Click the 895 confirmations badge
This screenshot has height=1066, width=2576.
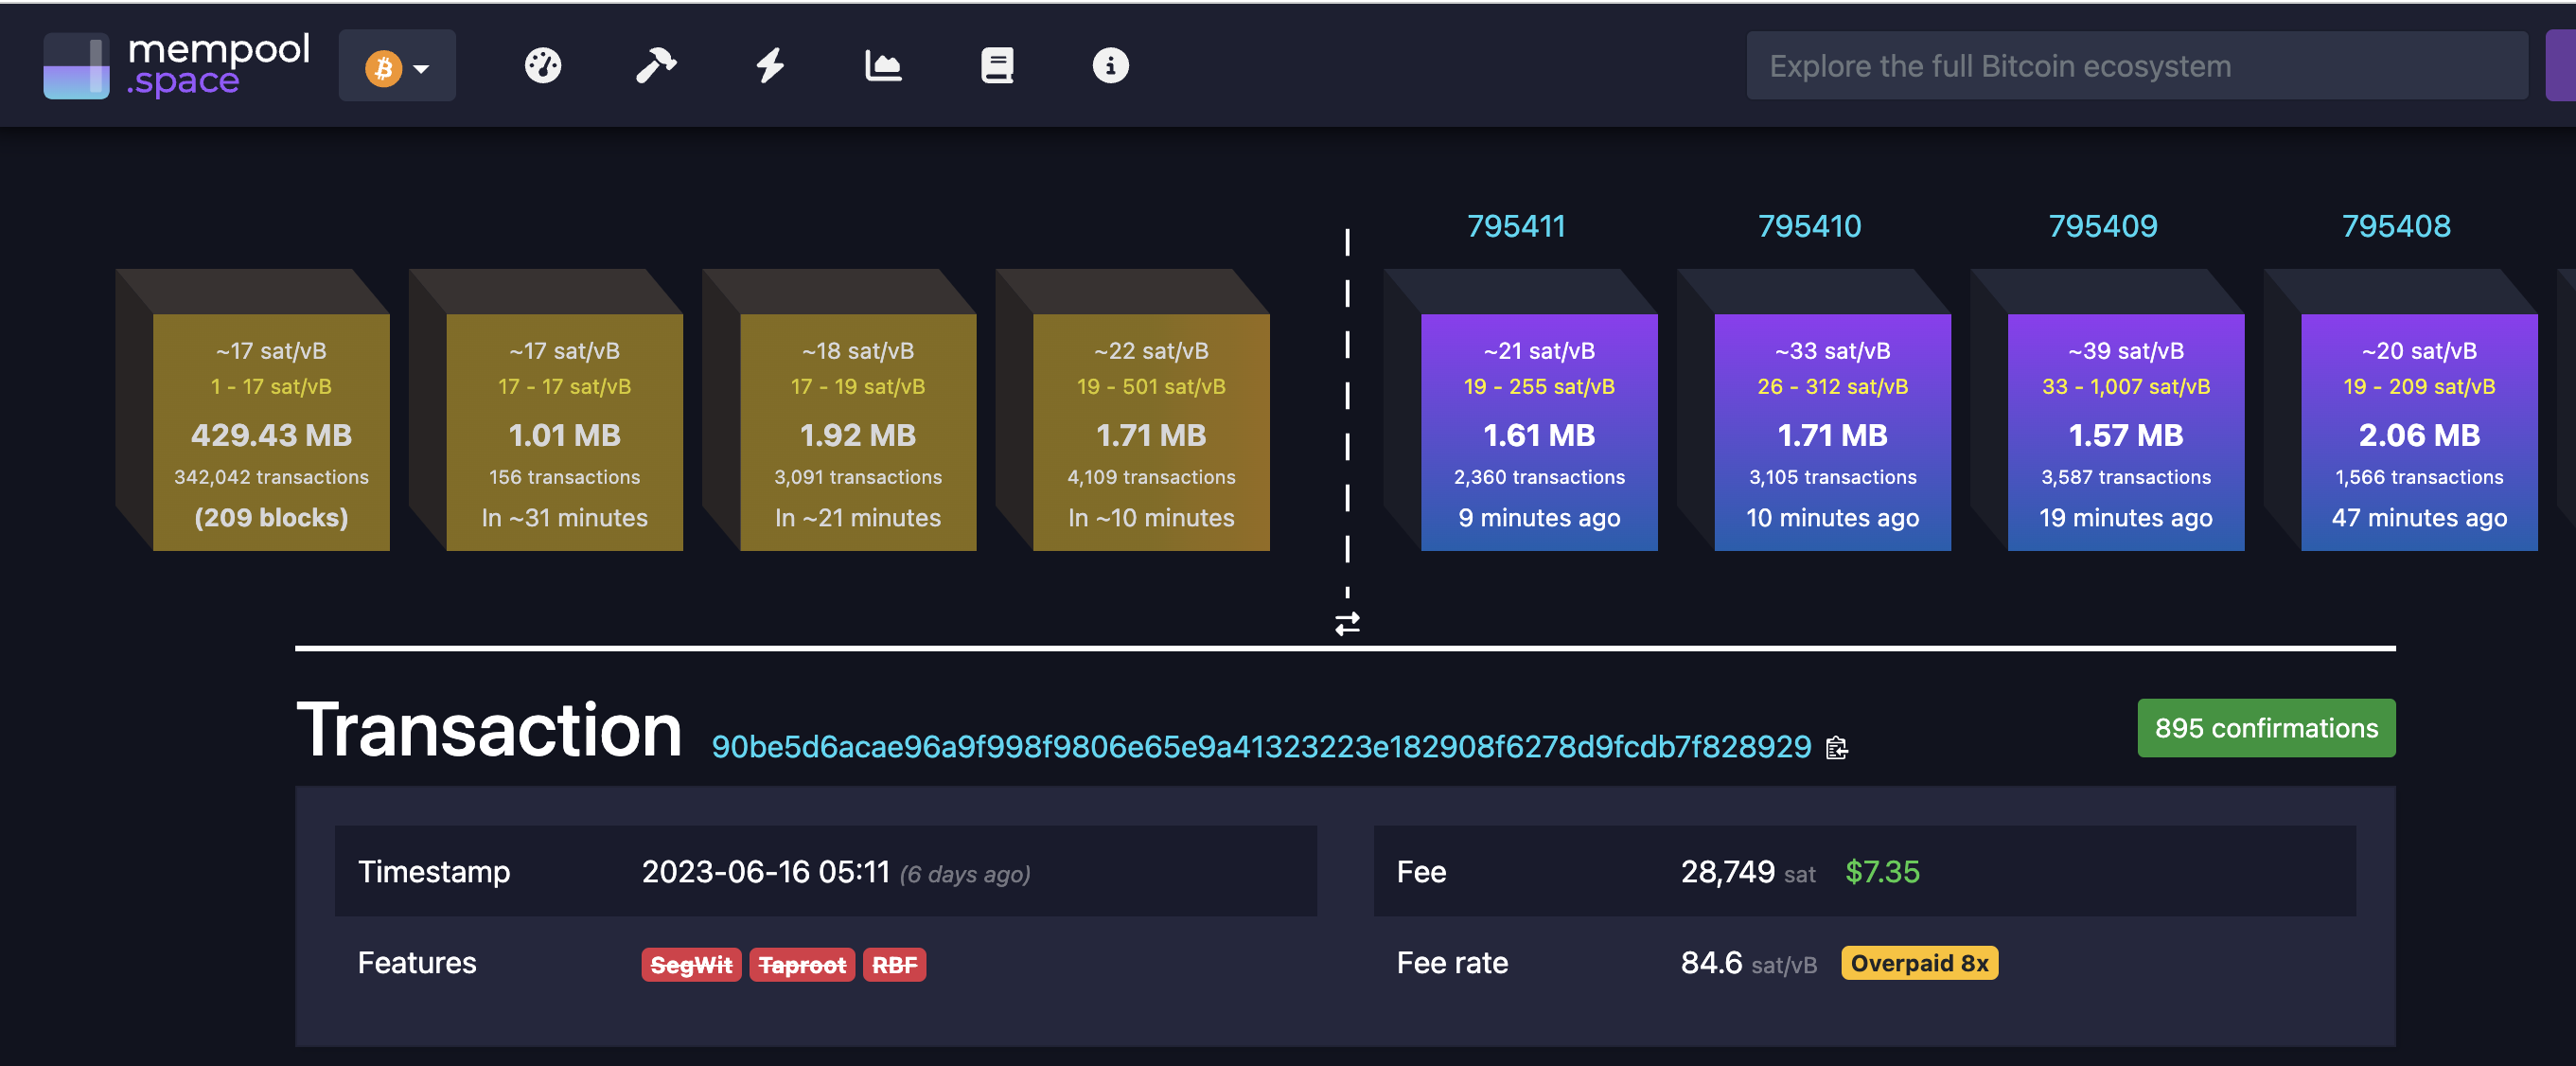pyautogui.click(x=2265, y=728)
